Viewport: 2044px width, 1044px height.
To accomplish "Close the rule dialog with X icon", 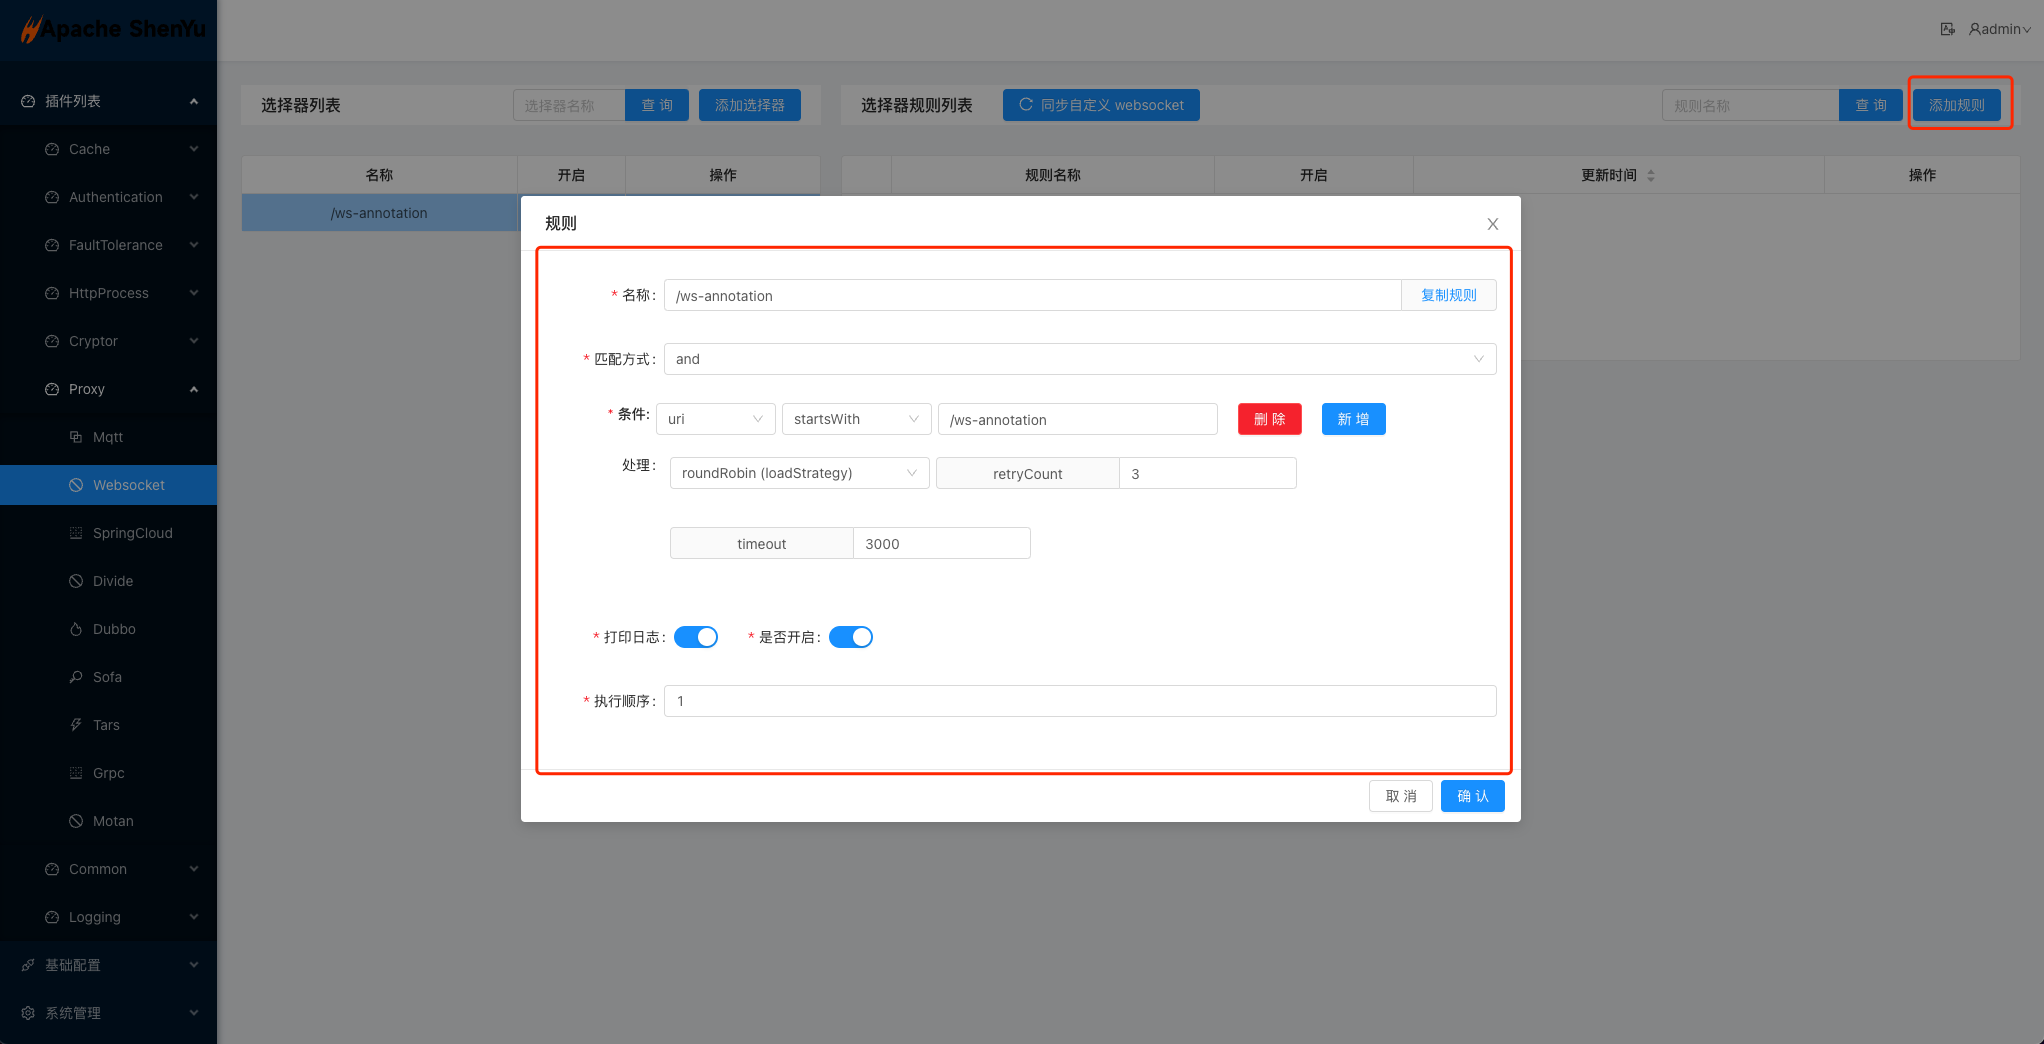I will pos(1492,224).
